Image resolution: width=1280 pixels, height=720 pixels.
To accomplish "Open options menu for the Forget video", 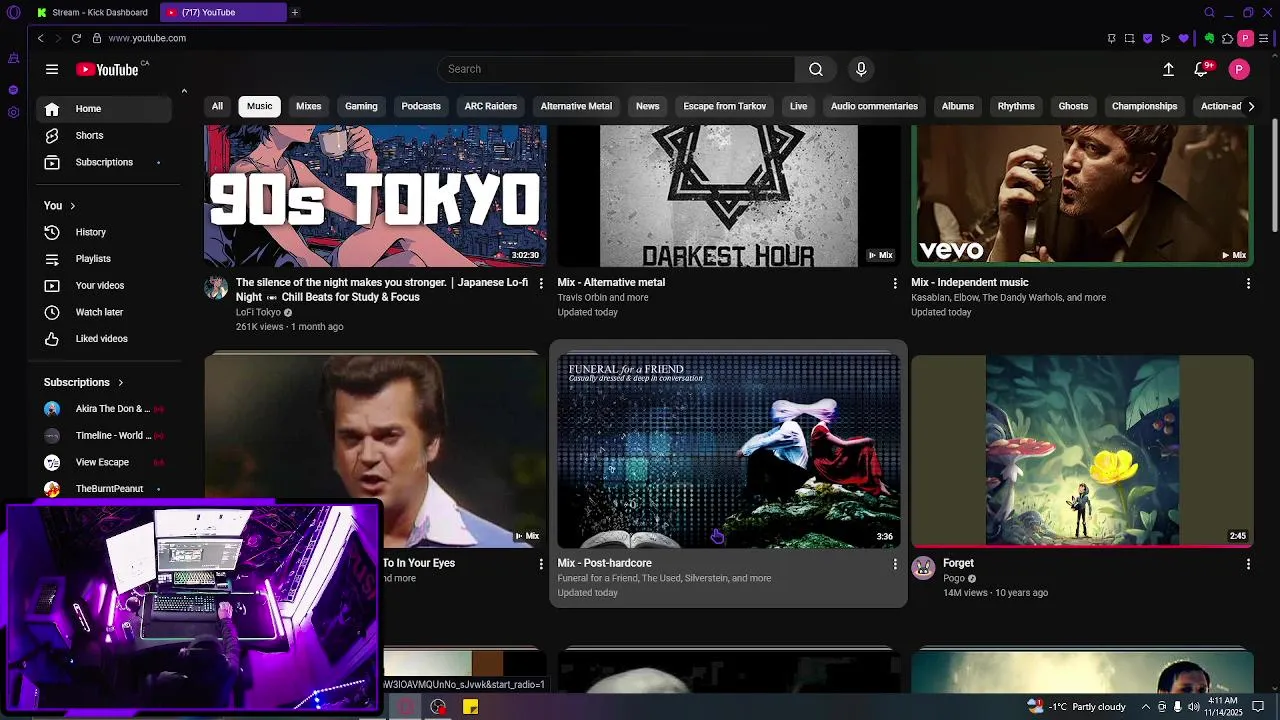I will tap(1248, 564).
